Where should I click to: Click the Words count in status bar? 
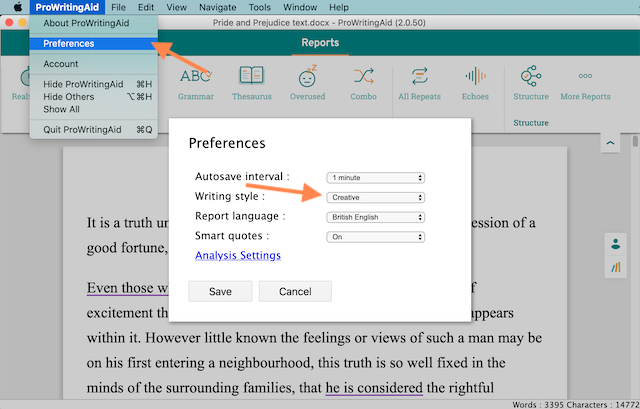coord(538,405)
